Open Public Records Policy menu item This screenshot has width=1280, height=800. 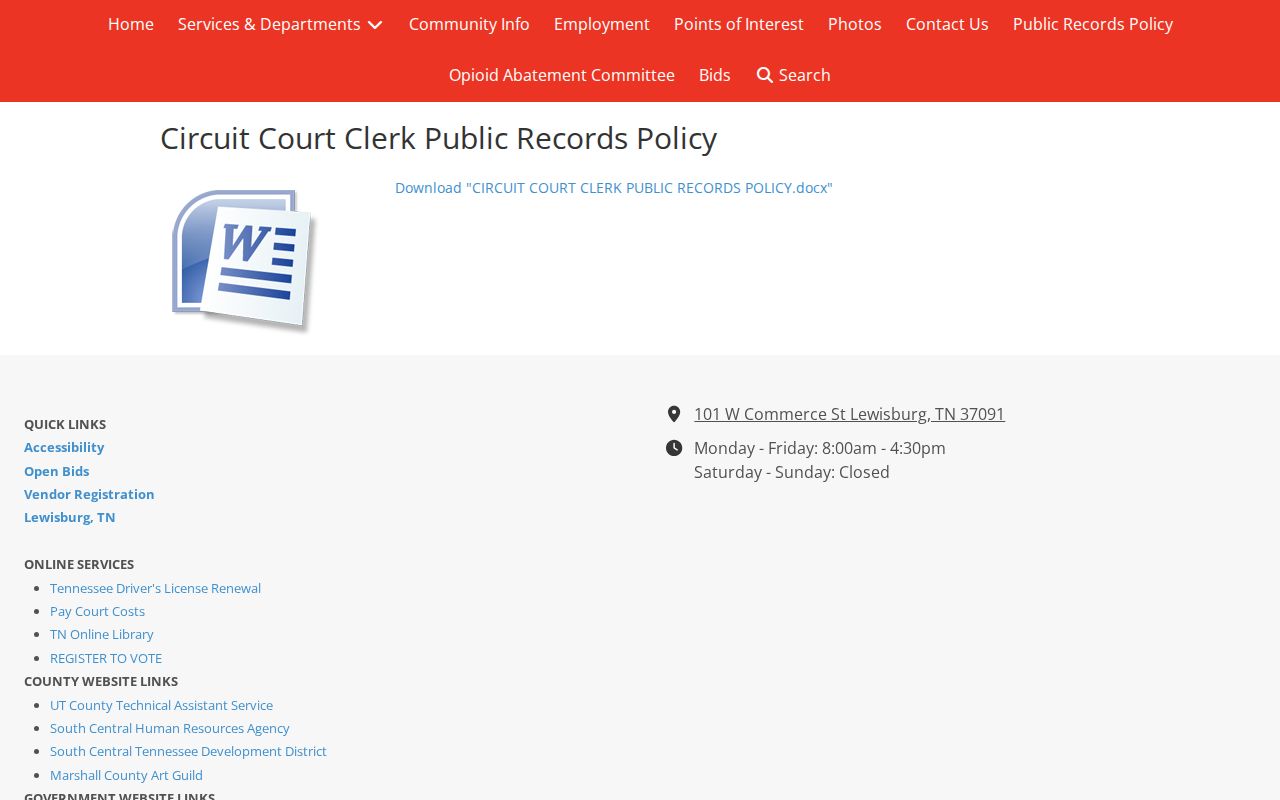[x=1093, y=24]
